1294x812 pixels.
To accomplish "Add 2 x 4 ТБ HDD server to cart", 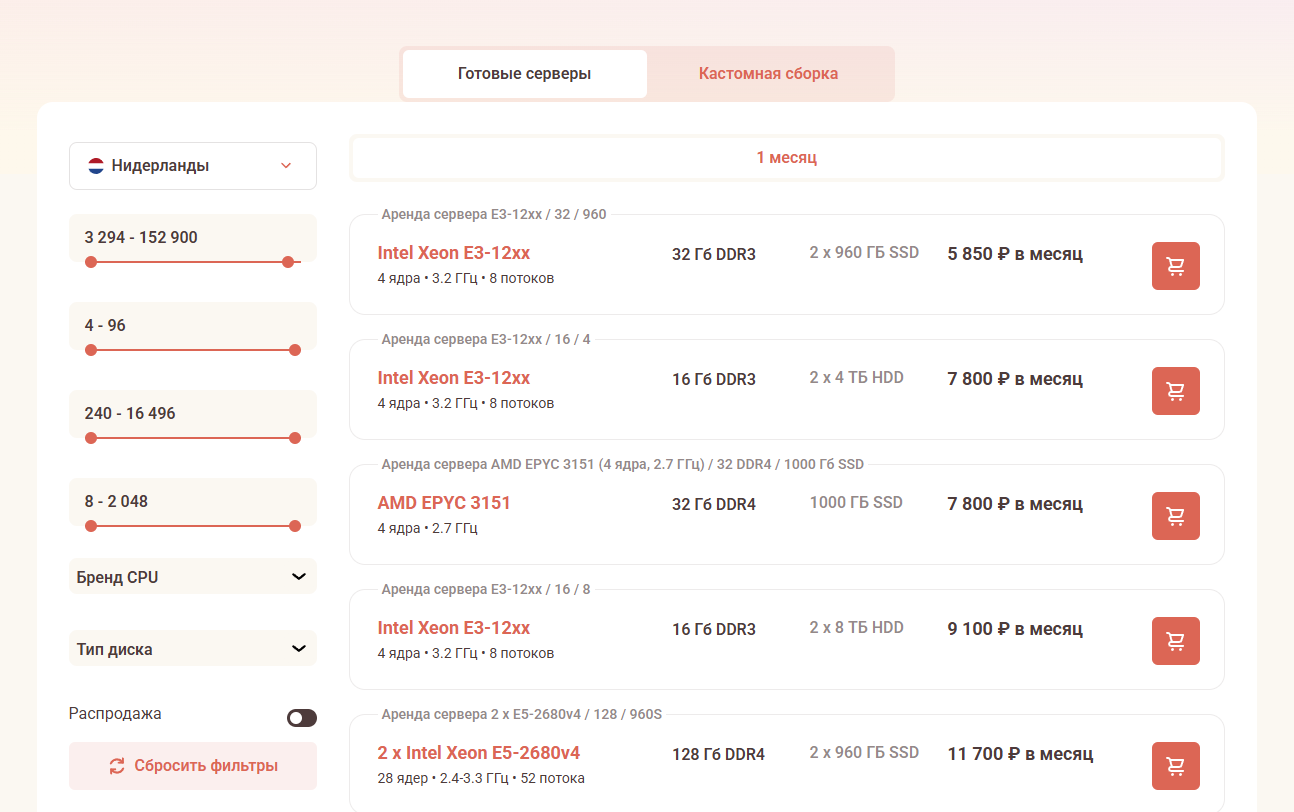I will click(x=1176, y=391).
